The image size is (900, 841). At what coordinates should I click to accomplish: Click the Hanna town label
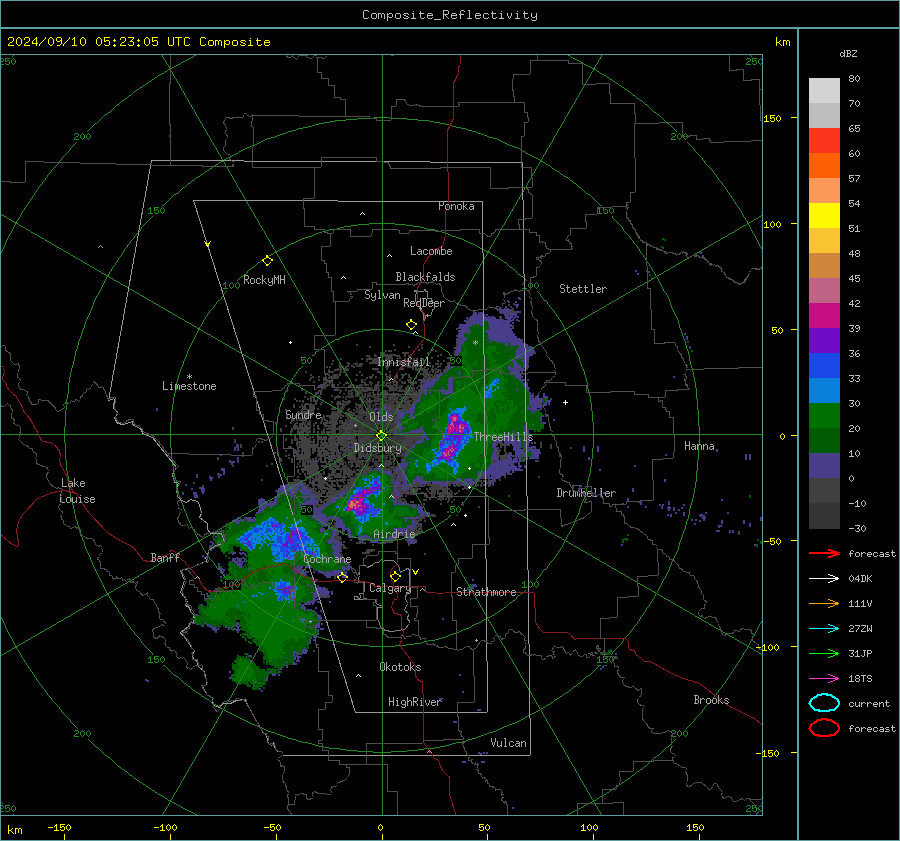coord(699,446)
